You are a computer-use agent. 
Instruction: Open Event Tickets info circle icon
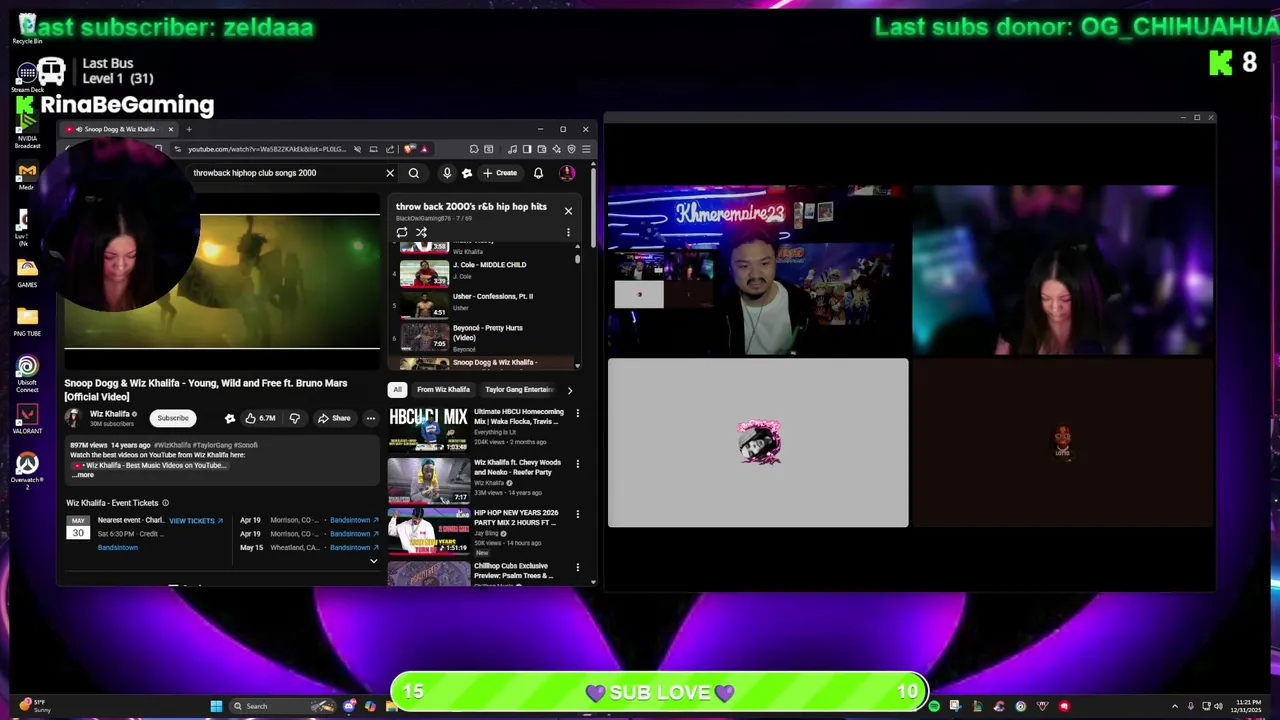tap(165, 503)
